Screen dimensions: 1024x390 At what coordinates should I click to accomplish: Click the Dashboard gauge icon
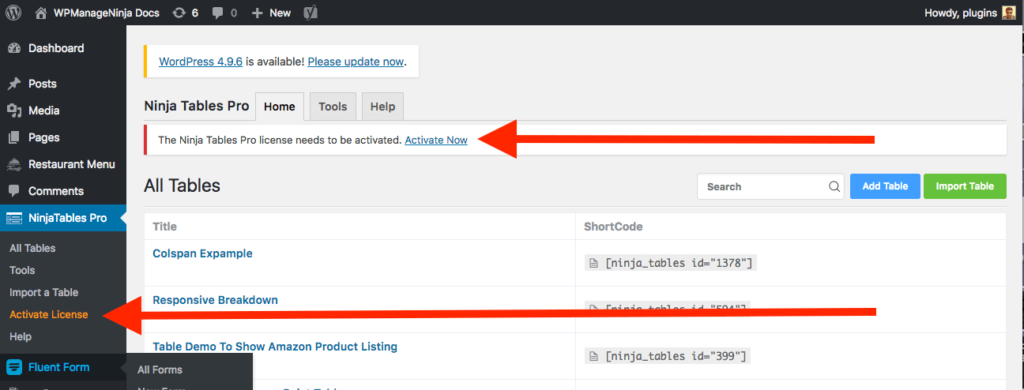tap(14, 48)
